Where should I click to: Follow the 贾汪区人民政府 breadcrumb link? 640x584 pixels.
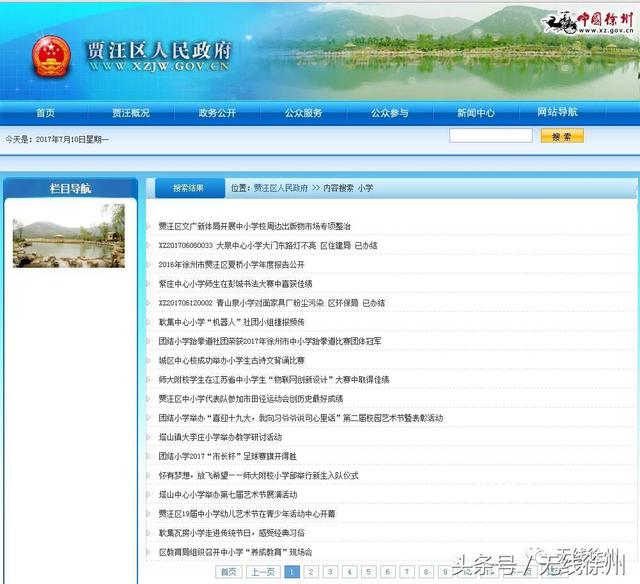[281, 188]
